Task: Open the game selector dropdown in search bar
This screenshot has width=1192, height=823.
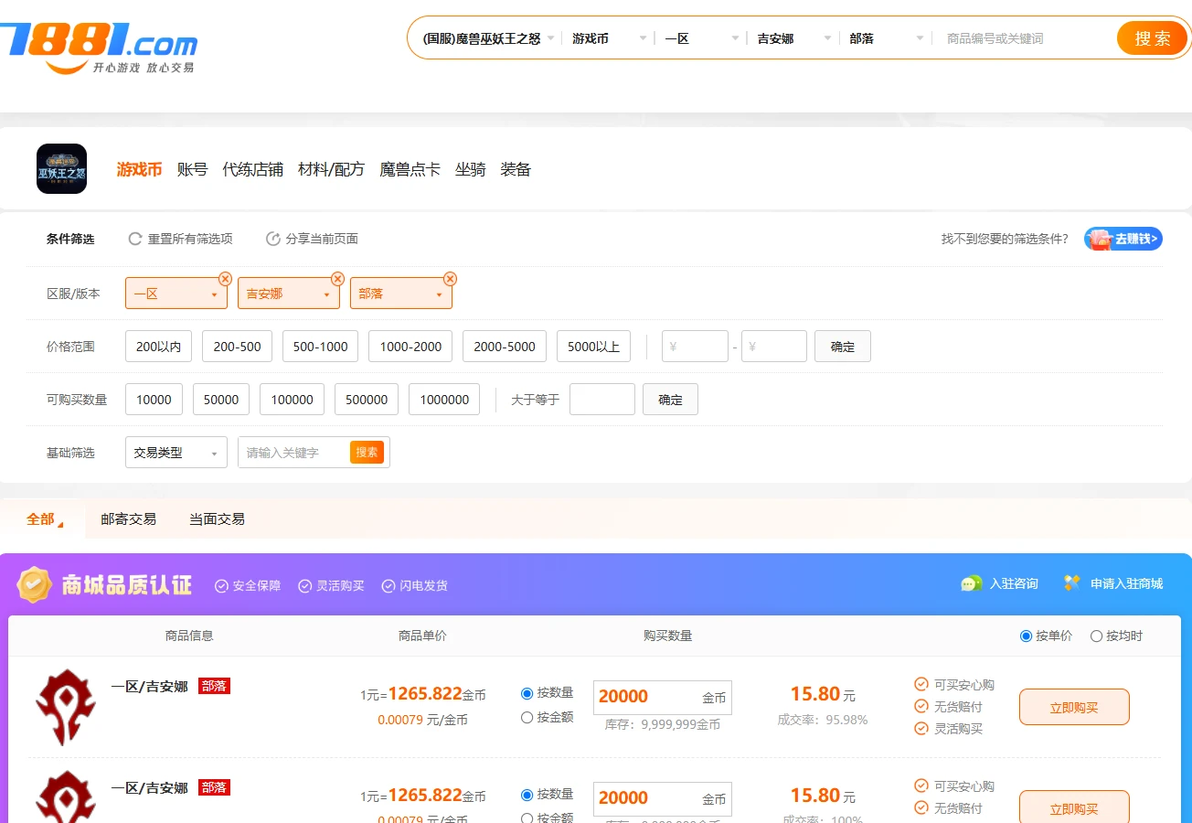Action: click(x=489, y=38)
